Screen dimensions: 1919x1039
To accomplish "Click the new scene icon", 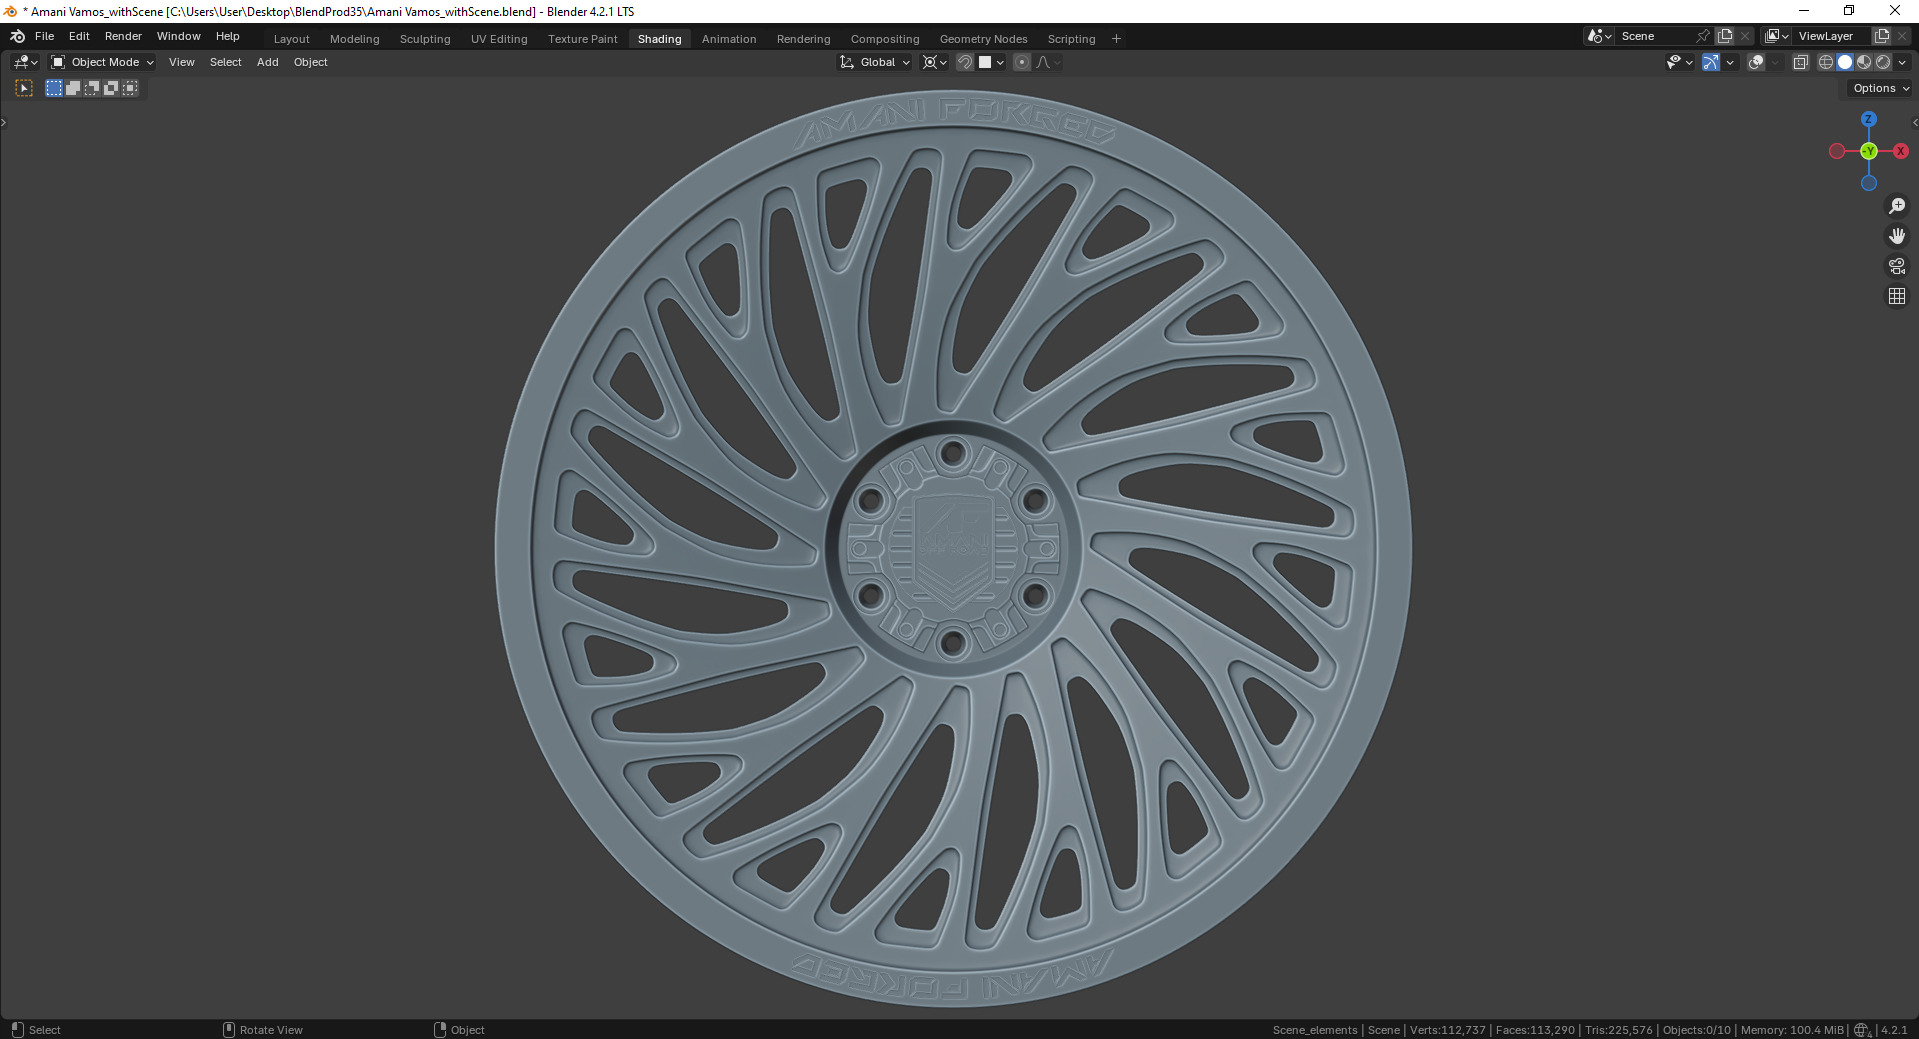I will pyautogui.click(x=1725, y=36).
